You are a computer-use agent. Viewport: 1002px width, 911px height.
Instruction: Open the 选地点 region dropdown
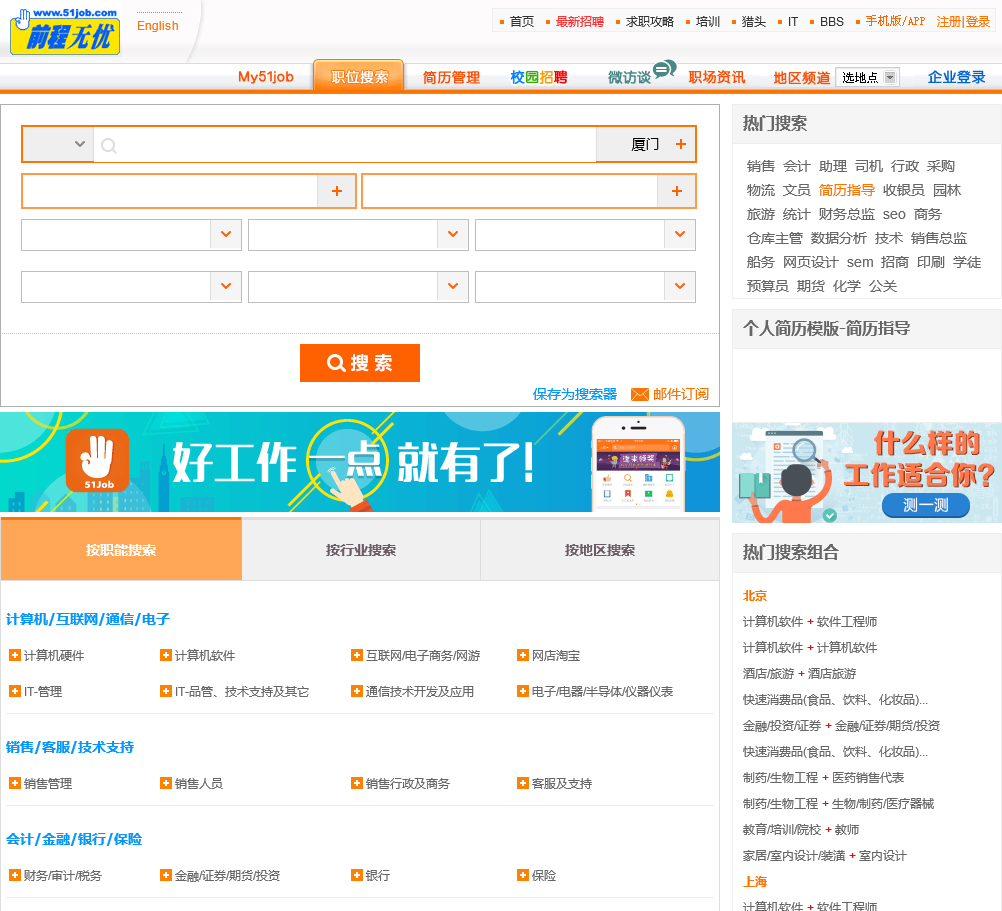pos(868,77)
